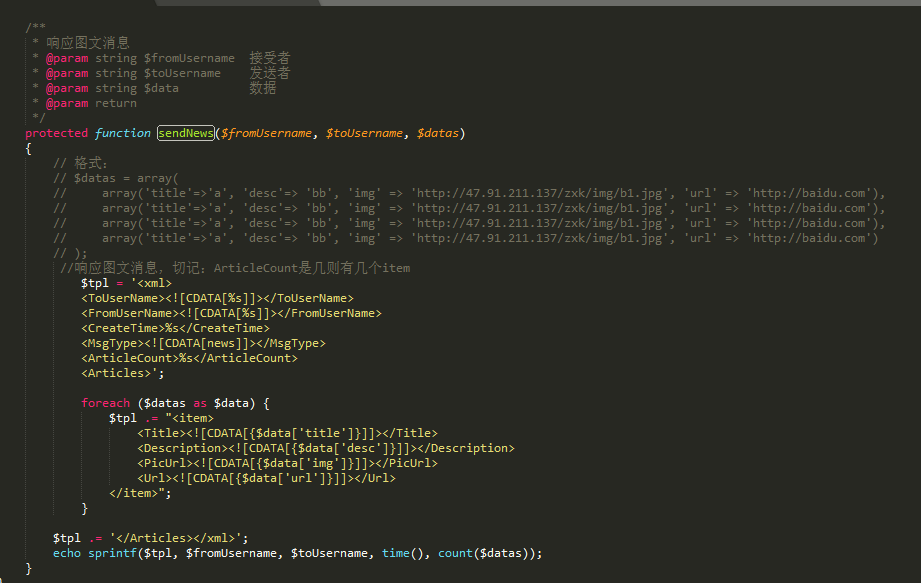This screenshot has height=583, width=921.
Task: Click the protected keyword
Action: pyautogui.click(x=56, y=133)
